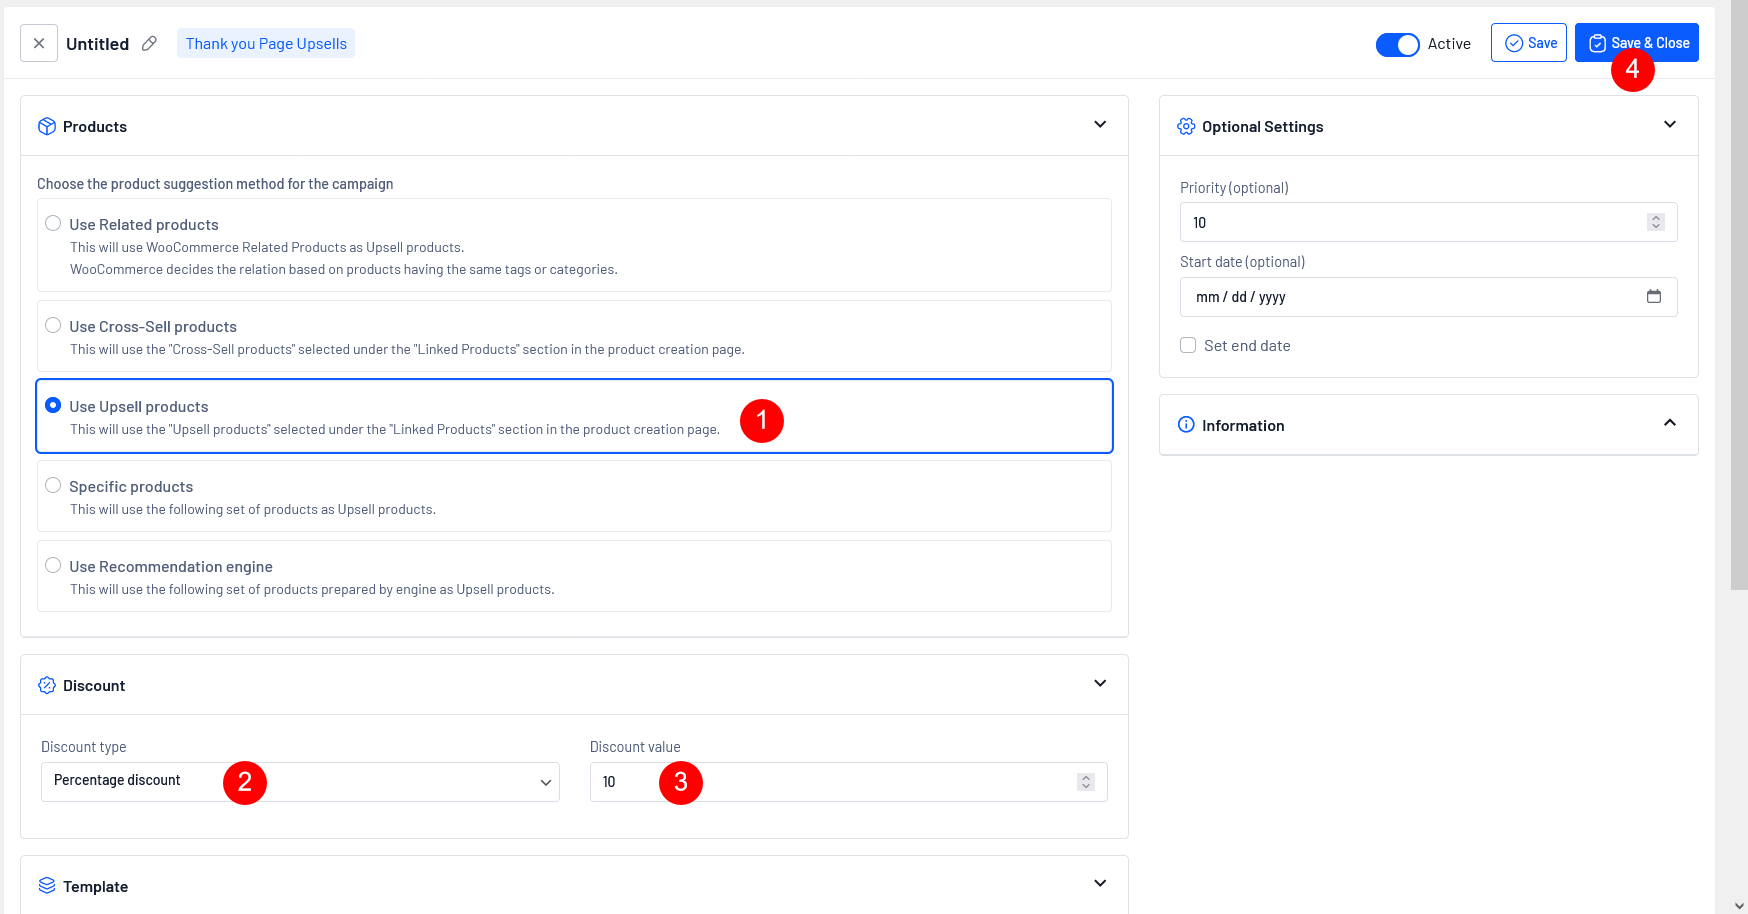Toggle the Active campaign switch
Viewport: 1748px width, 914px height.
pos(1397,44)
